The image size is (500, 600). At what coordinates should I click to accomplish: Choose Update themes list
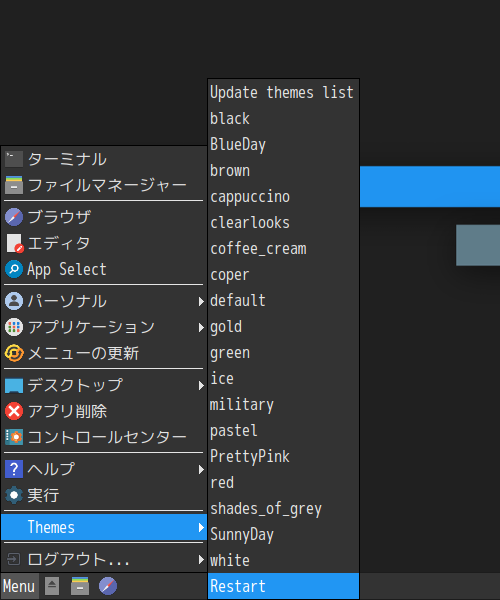click(x=283, y=93)
